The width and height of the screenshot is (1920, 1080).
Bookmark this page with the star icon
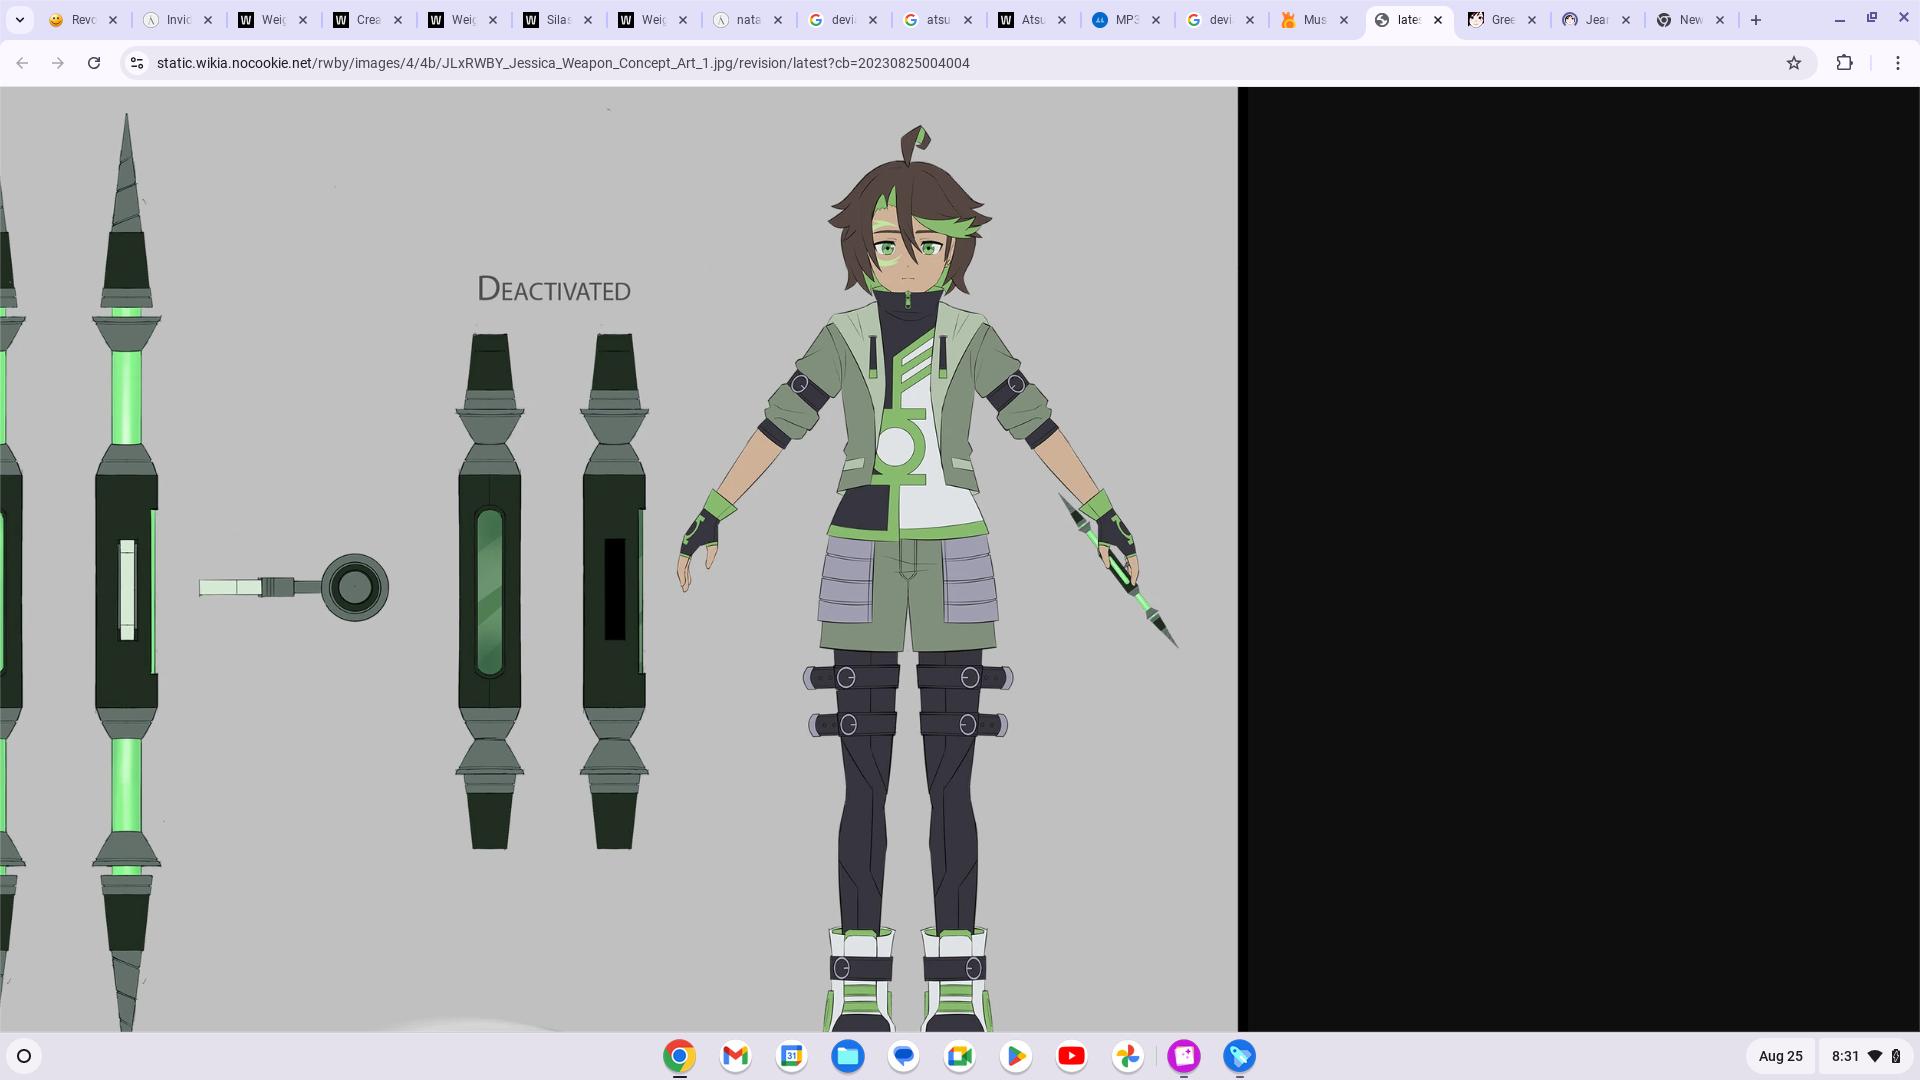point(1794,63)
